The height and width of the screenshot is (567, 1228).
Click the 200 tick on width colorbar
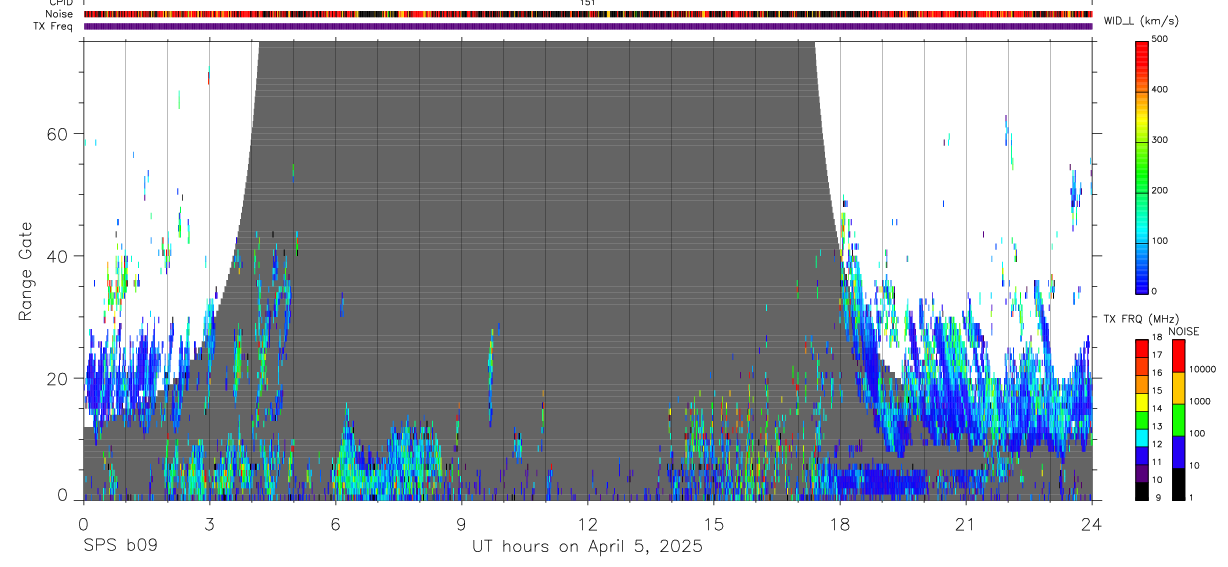click(1160, 190)
